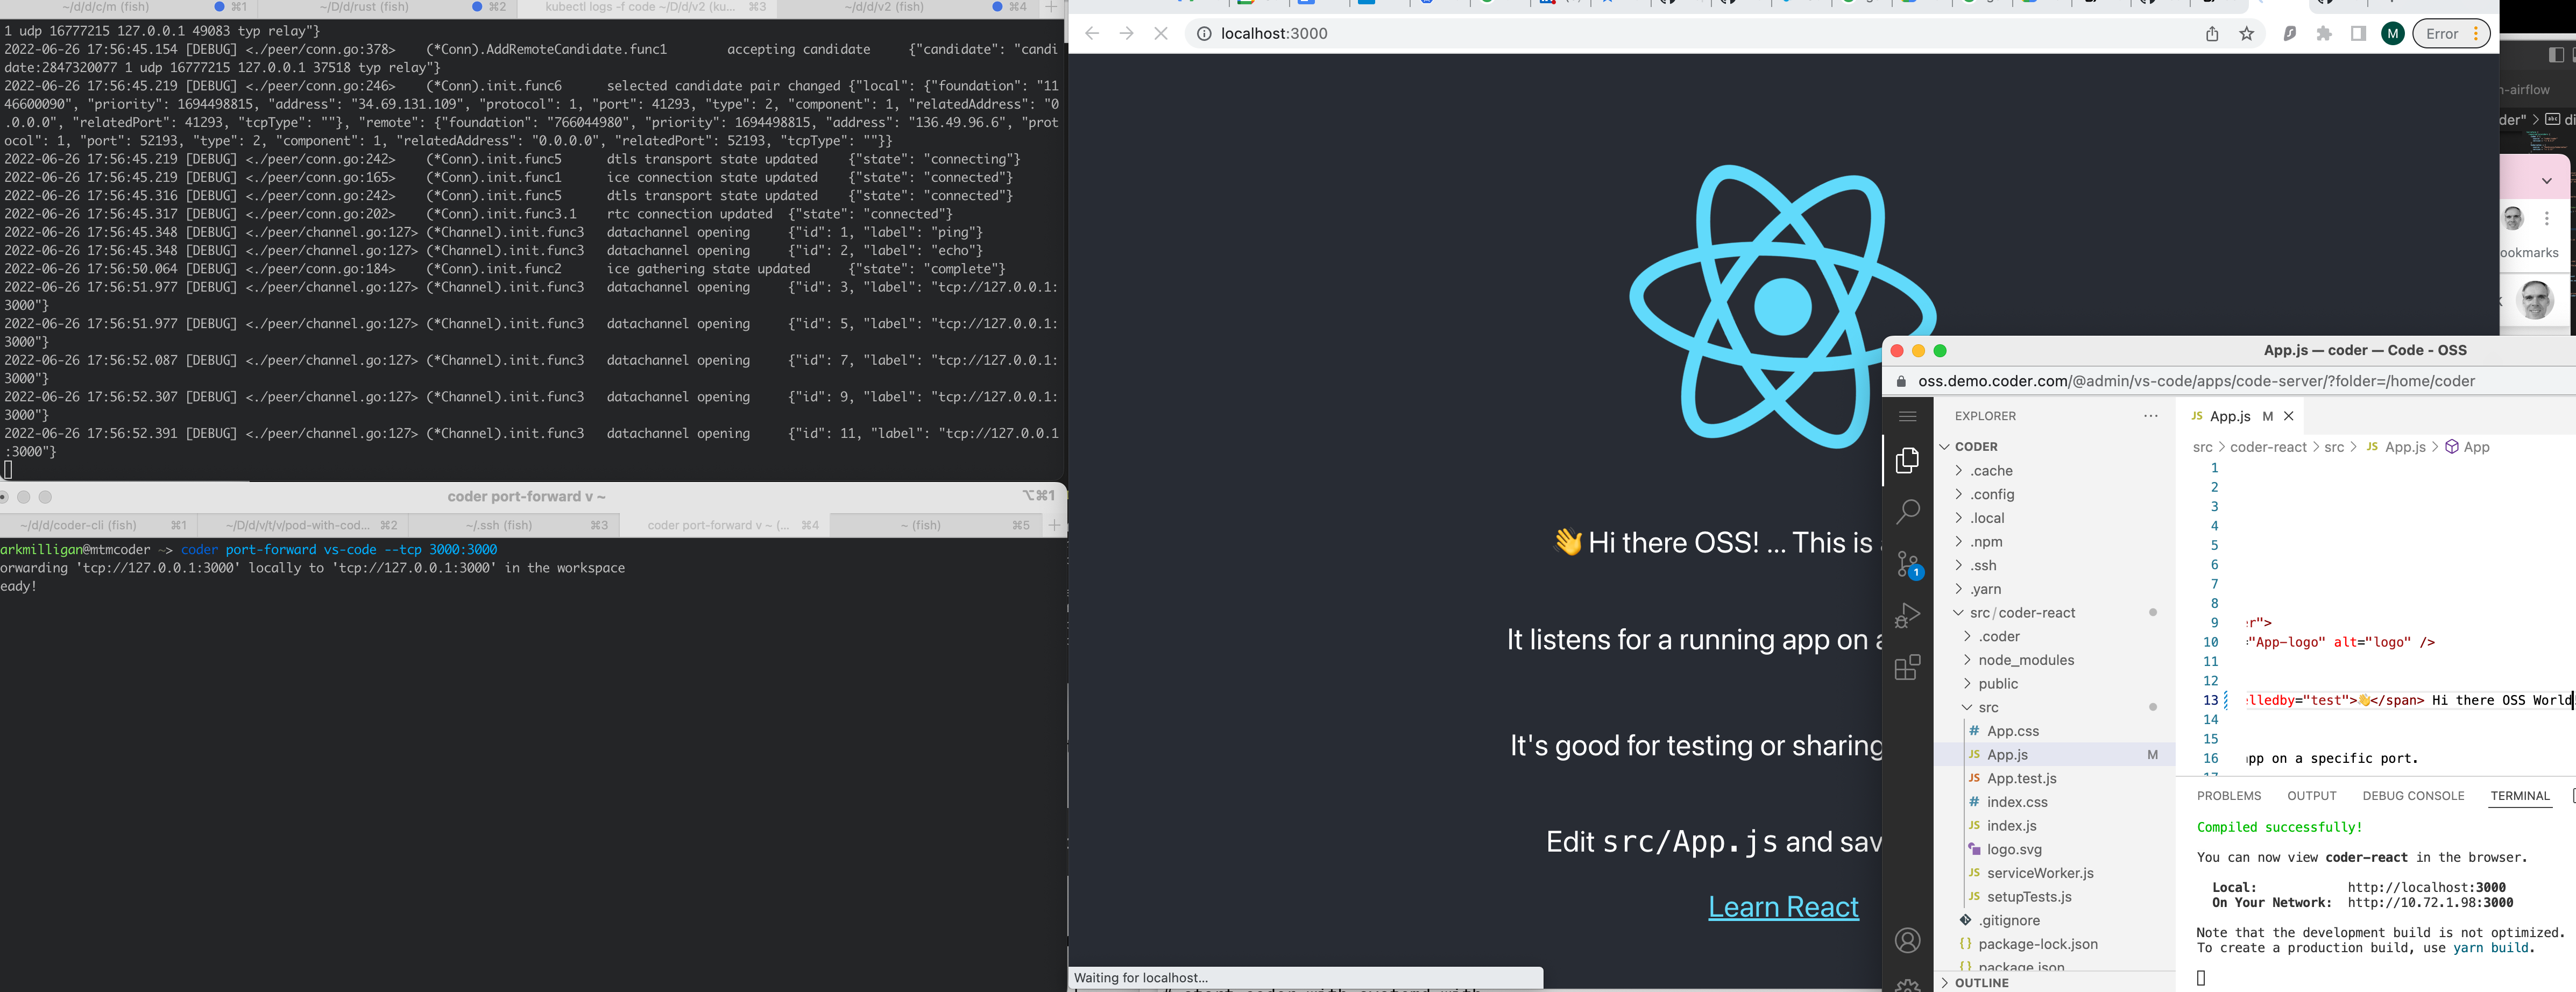The height and width of the screenshot is (992, 2576).
Task: Open the hamburger application menu in Code - OSS
Action: coord(1907,416)
